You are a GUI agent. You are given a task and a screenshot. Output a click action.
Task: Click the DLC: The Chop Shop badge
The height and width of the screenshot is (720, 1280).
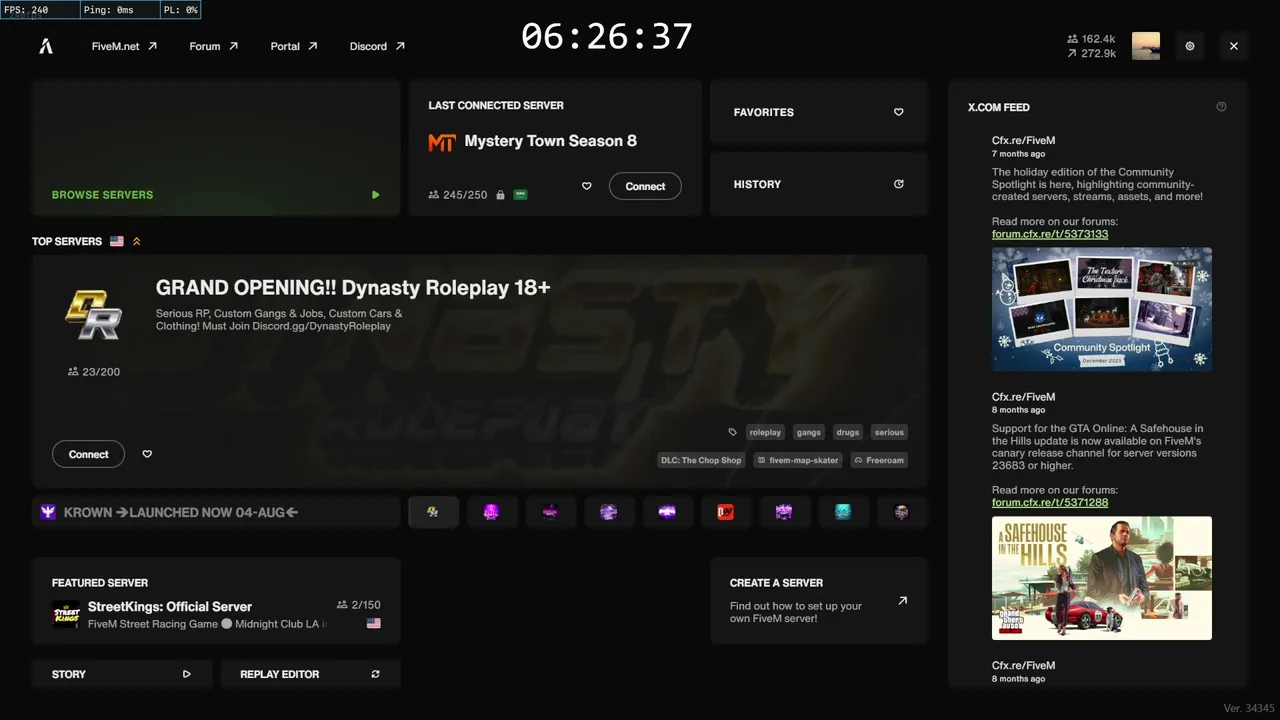pos(701,460)
